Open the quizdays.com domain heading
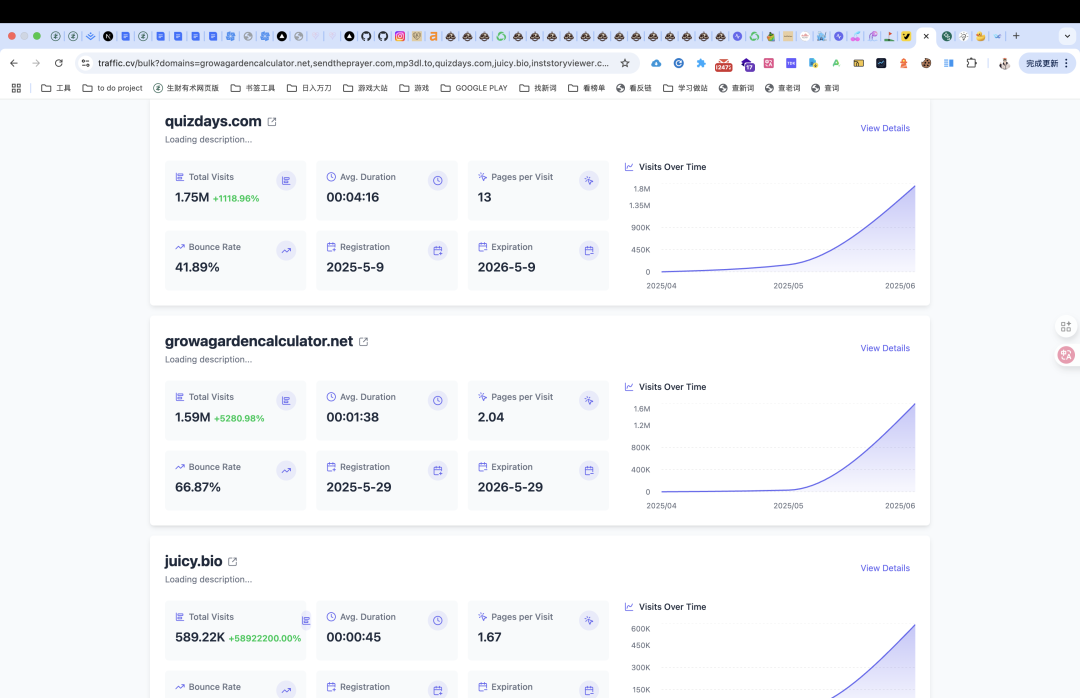This screenshot has width=1080, height=698. [x=213, y=121]
